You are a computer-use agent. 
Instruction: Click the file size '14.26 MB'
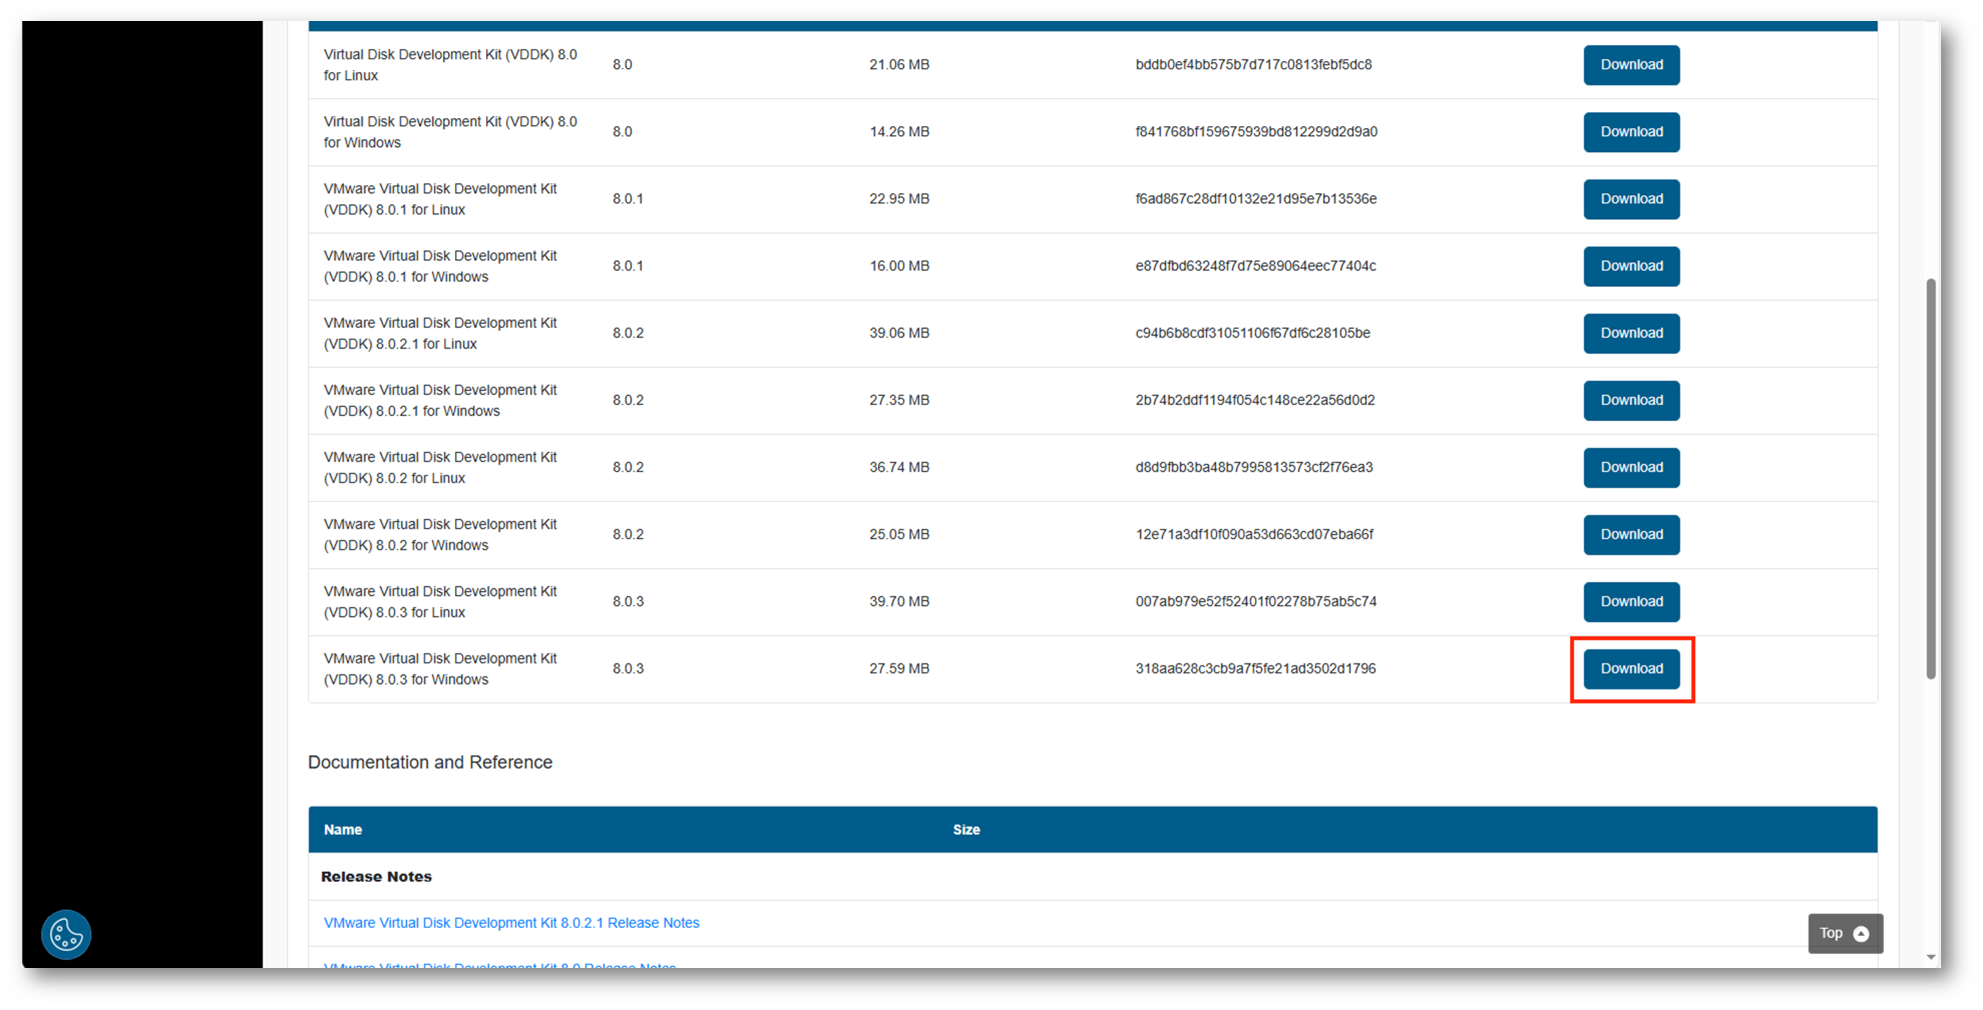tap(899, 132)
